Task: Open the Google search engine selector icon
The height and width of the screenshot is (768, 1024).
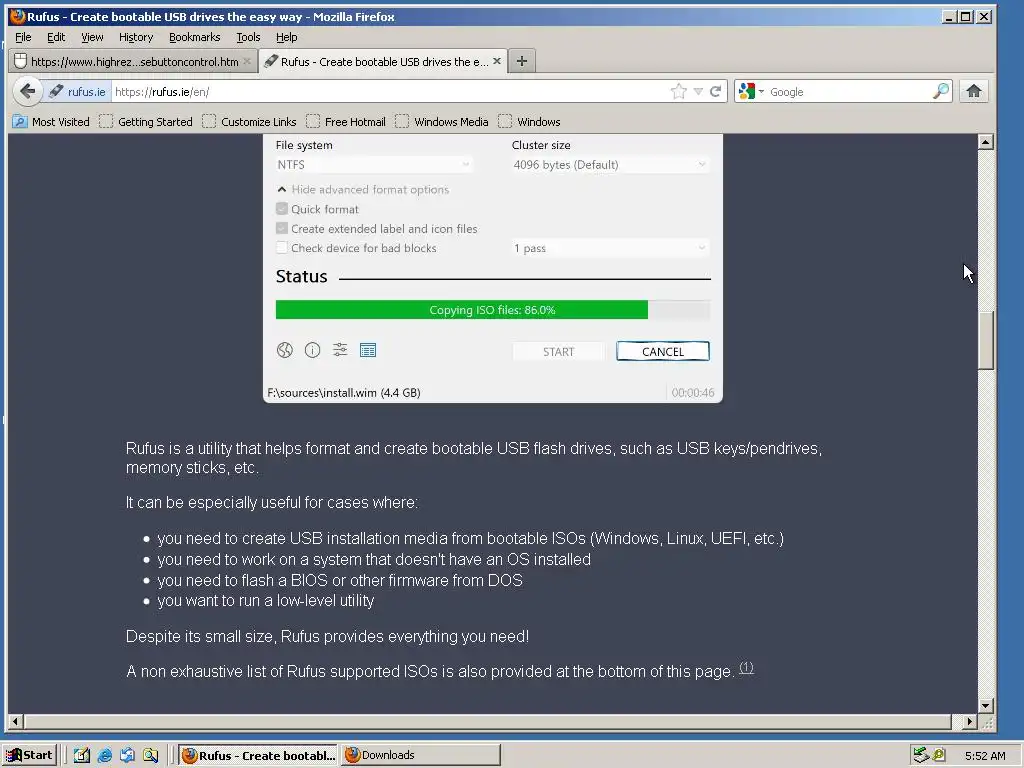Action: [750, 91]
